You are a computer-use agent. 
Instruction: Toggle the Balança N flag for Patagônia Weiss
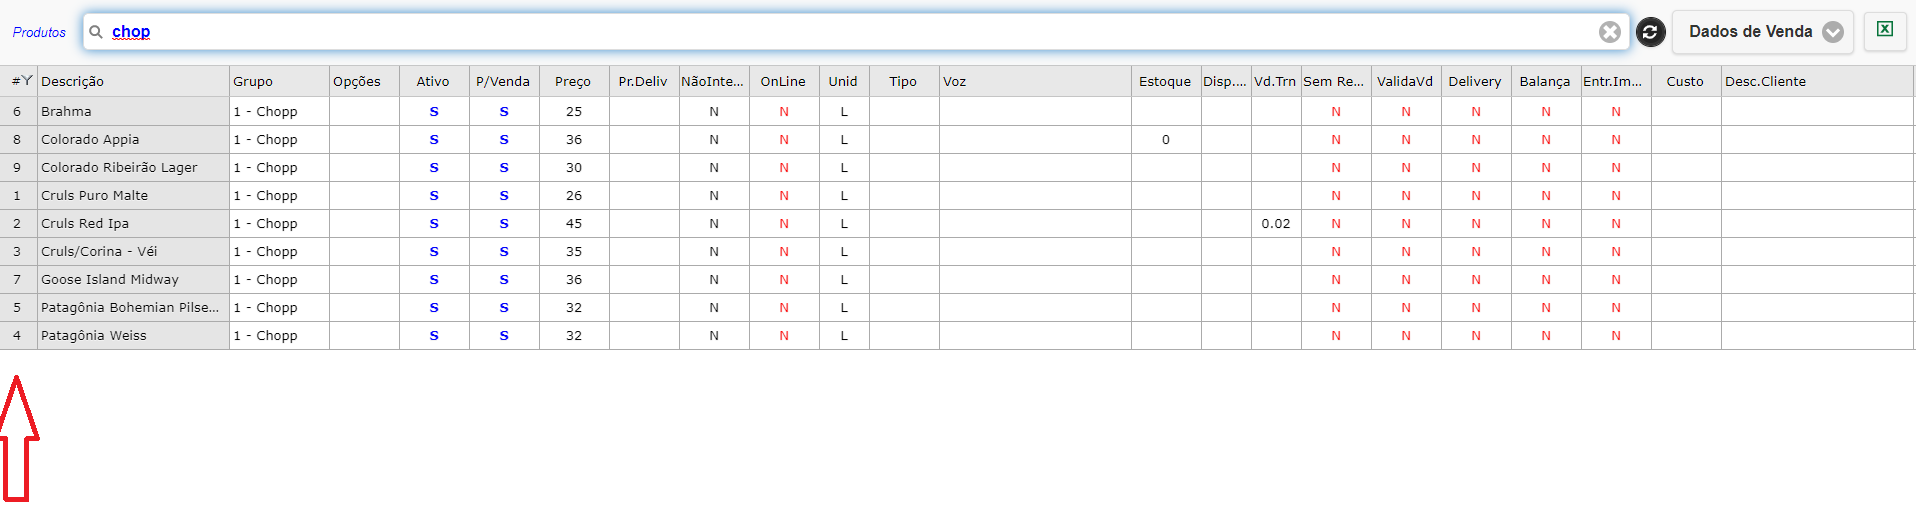coord(1546,336)
